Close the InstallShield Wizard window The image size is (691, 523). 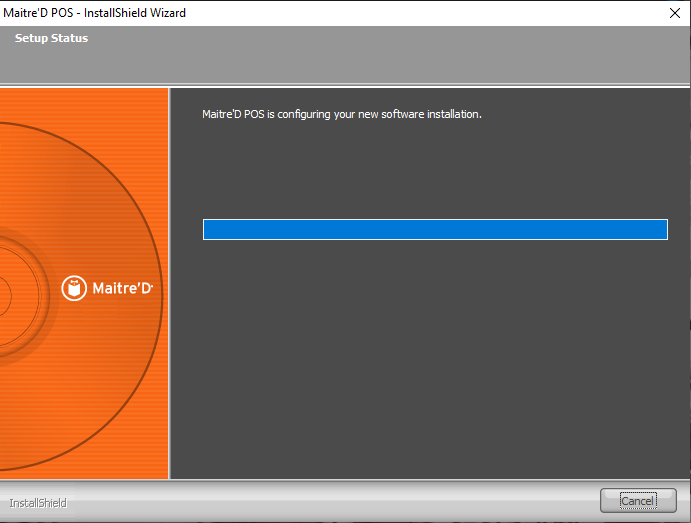click(674, 13)
